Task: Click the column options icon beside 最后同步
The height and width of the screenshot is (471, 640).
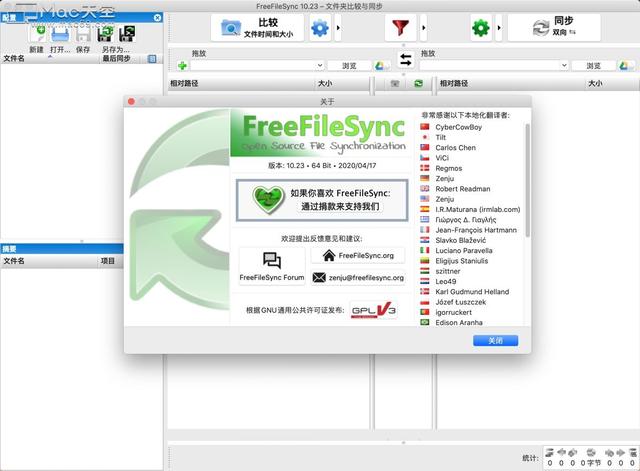Action: coord(152,59)
